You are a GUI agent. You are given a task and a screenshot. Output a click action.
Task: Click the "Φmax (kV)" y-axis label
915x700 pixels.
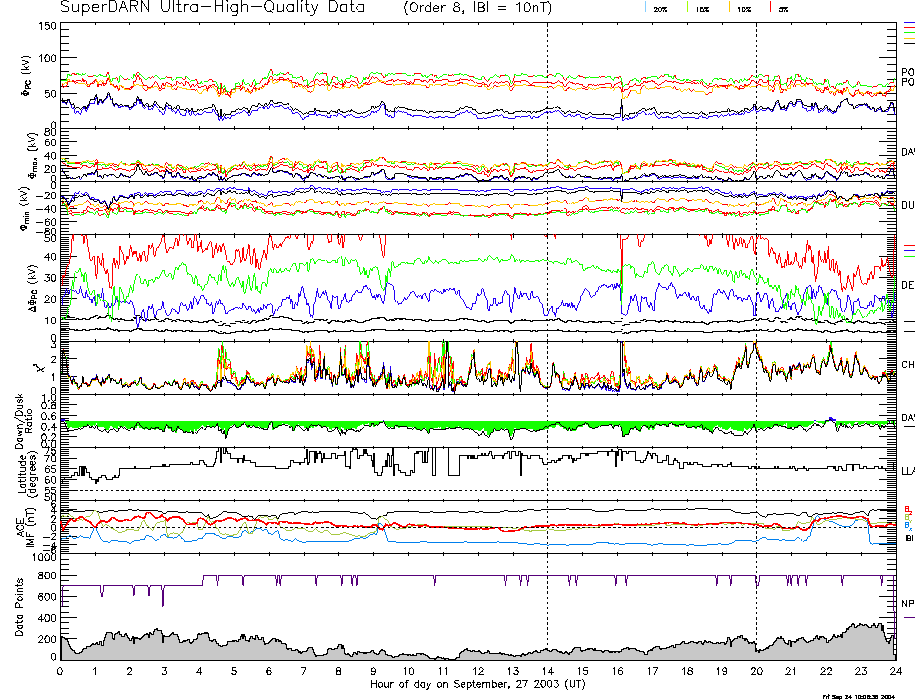[33, 155]
